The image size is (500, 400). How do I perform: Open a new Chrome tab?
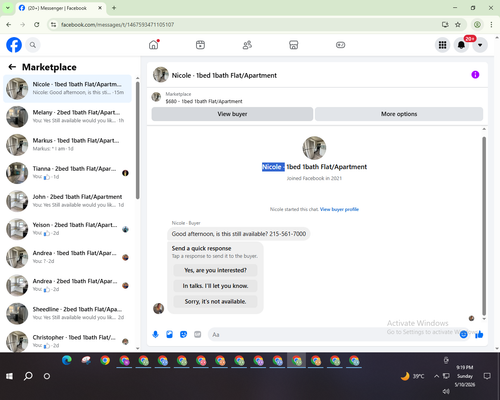pos(114,8)
